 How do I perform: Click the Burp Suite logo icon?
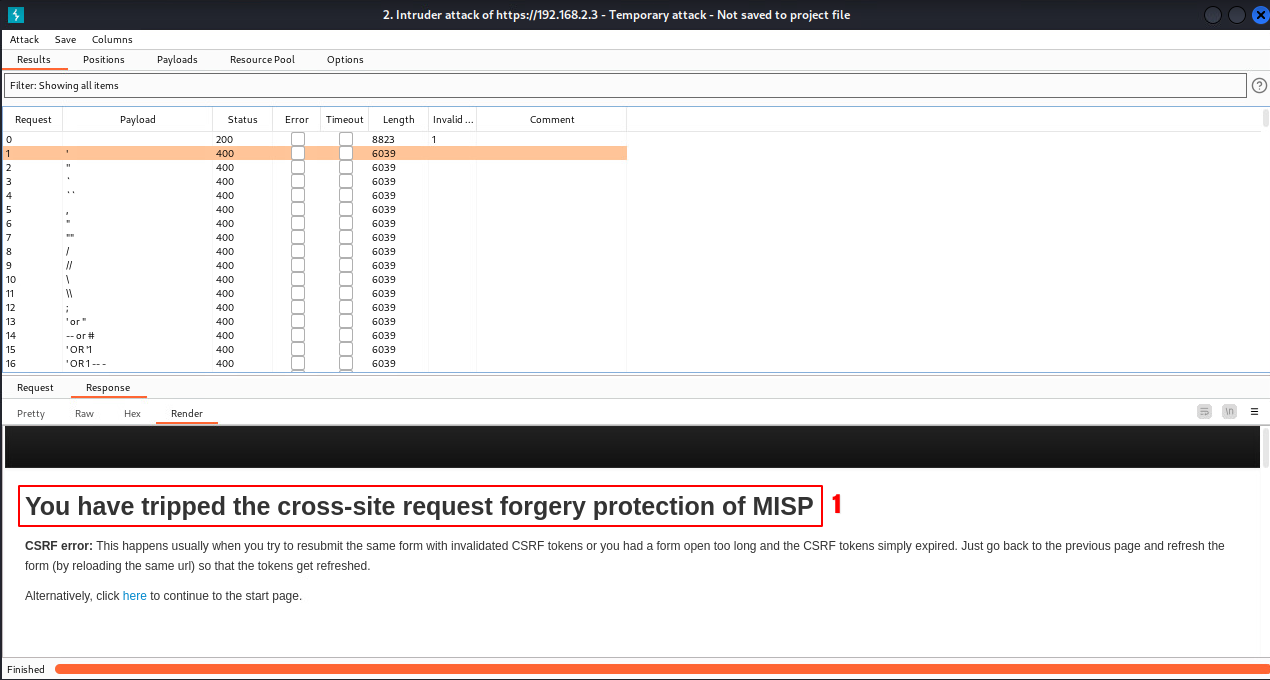tap(15, 15)
